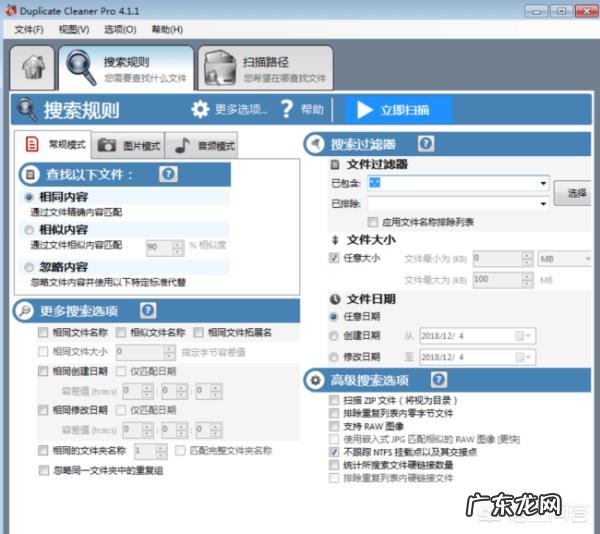Enable 相同文件名称 checkbox
Image resolution: width=600 pixels, height=534 pixels.
tap(43, 332)
